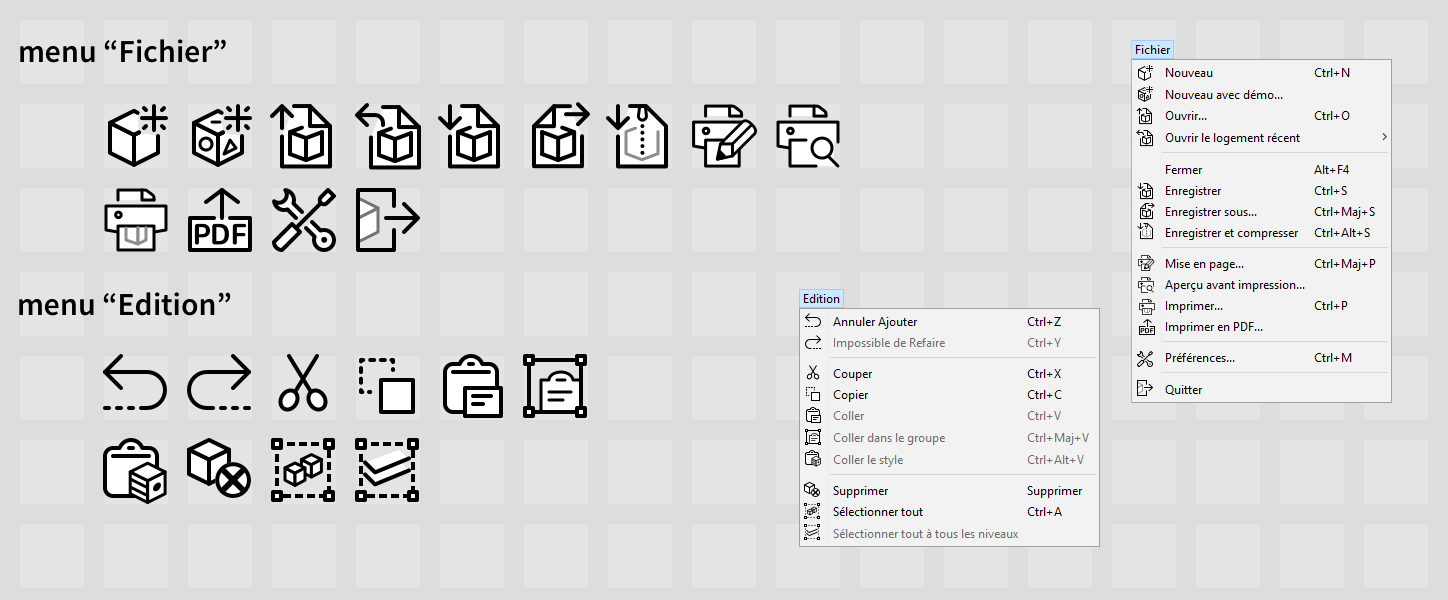Click the large PDF export icon

point(220,220)
